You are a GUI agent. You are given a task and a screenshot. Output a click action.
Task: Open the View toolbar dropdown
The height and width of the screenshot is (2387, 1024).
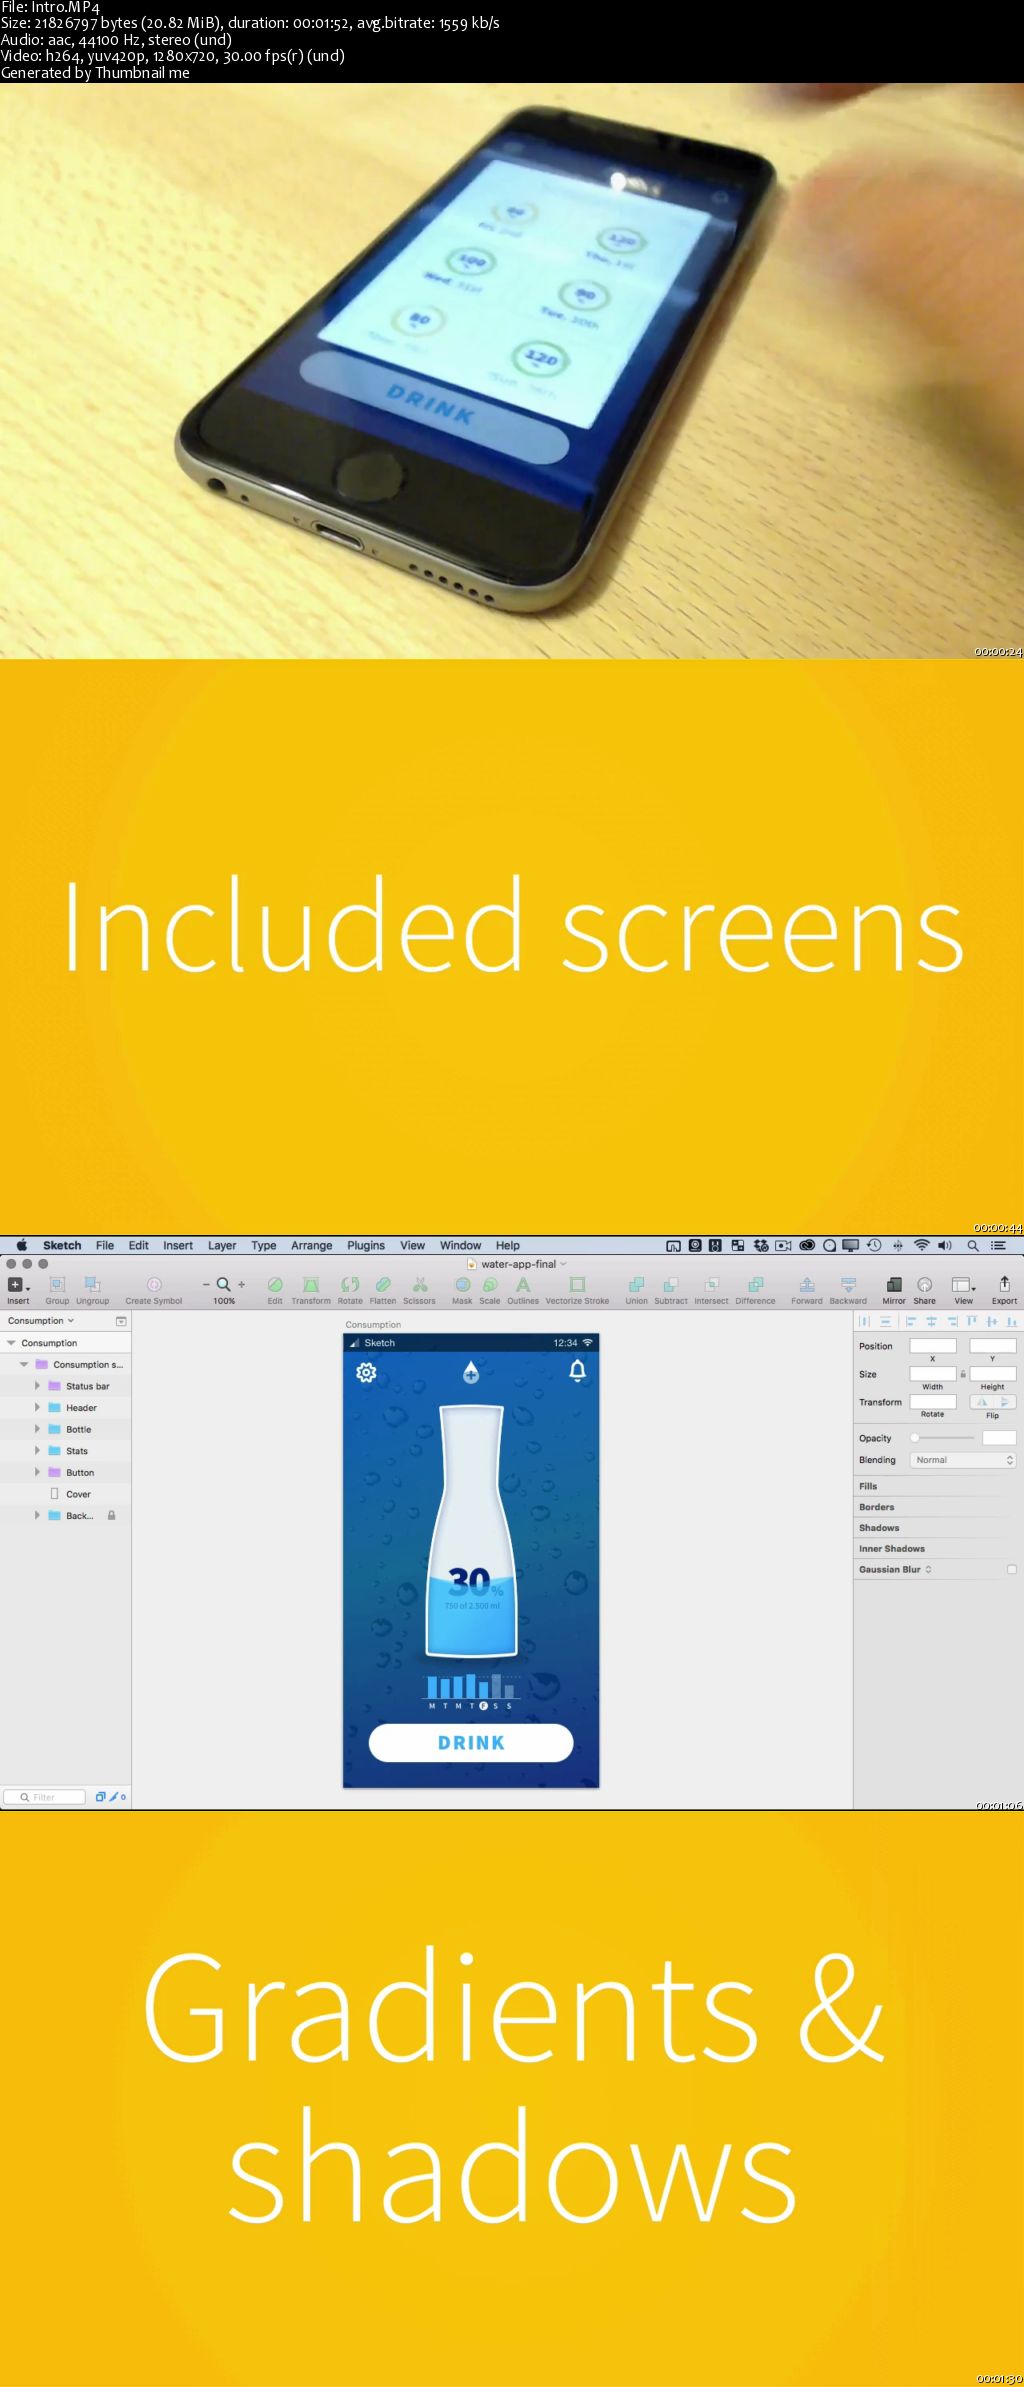pyautogui.click(x=963, y=1285)
